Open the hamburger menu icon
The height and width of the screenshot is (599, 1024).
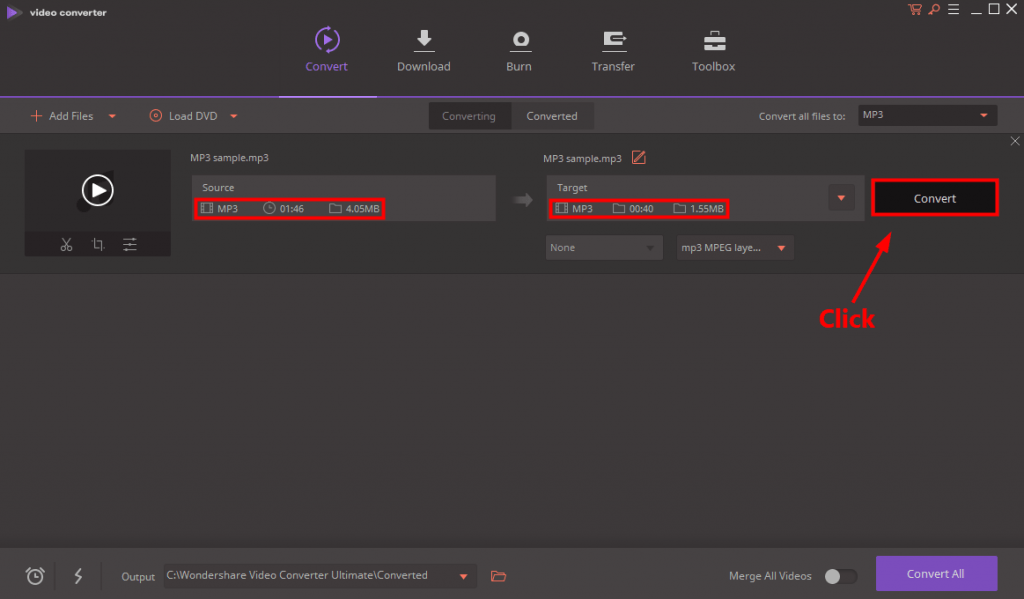(x=953, y=9)
